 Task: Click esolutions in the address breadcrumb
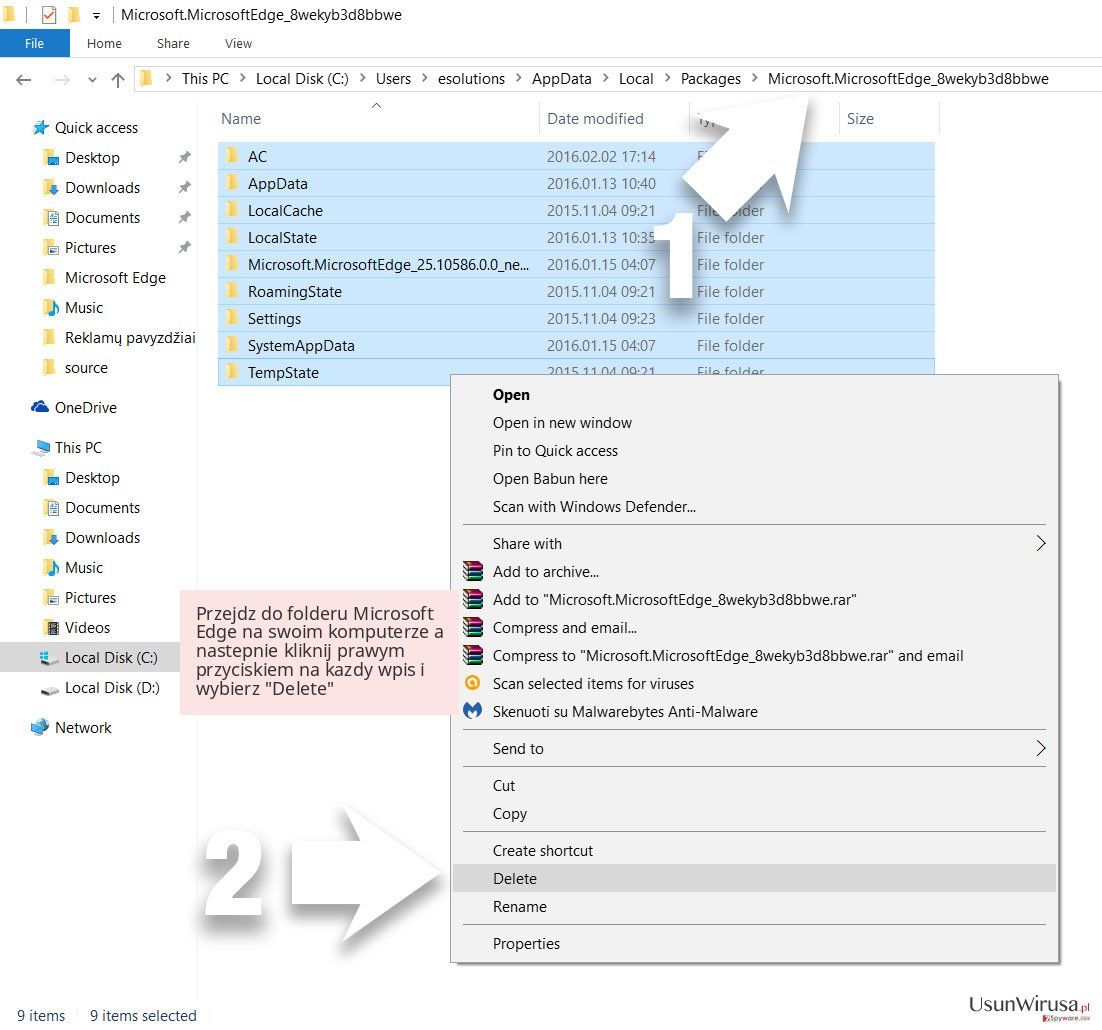click(471, 79)
